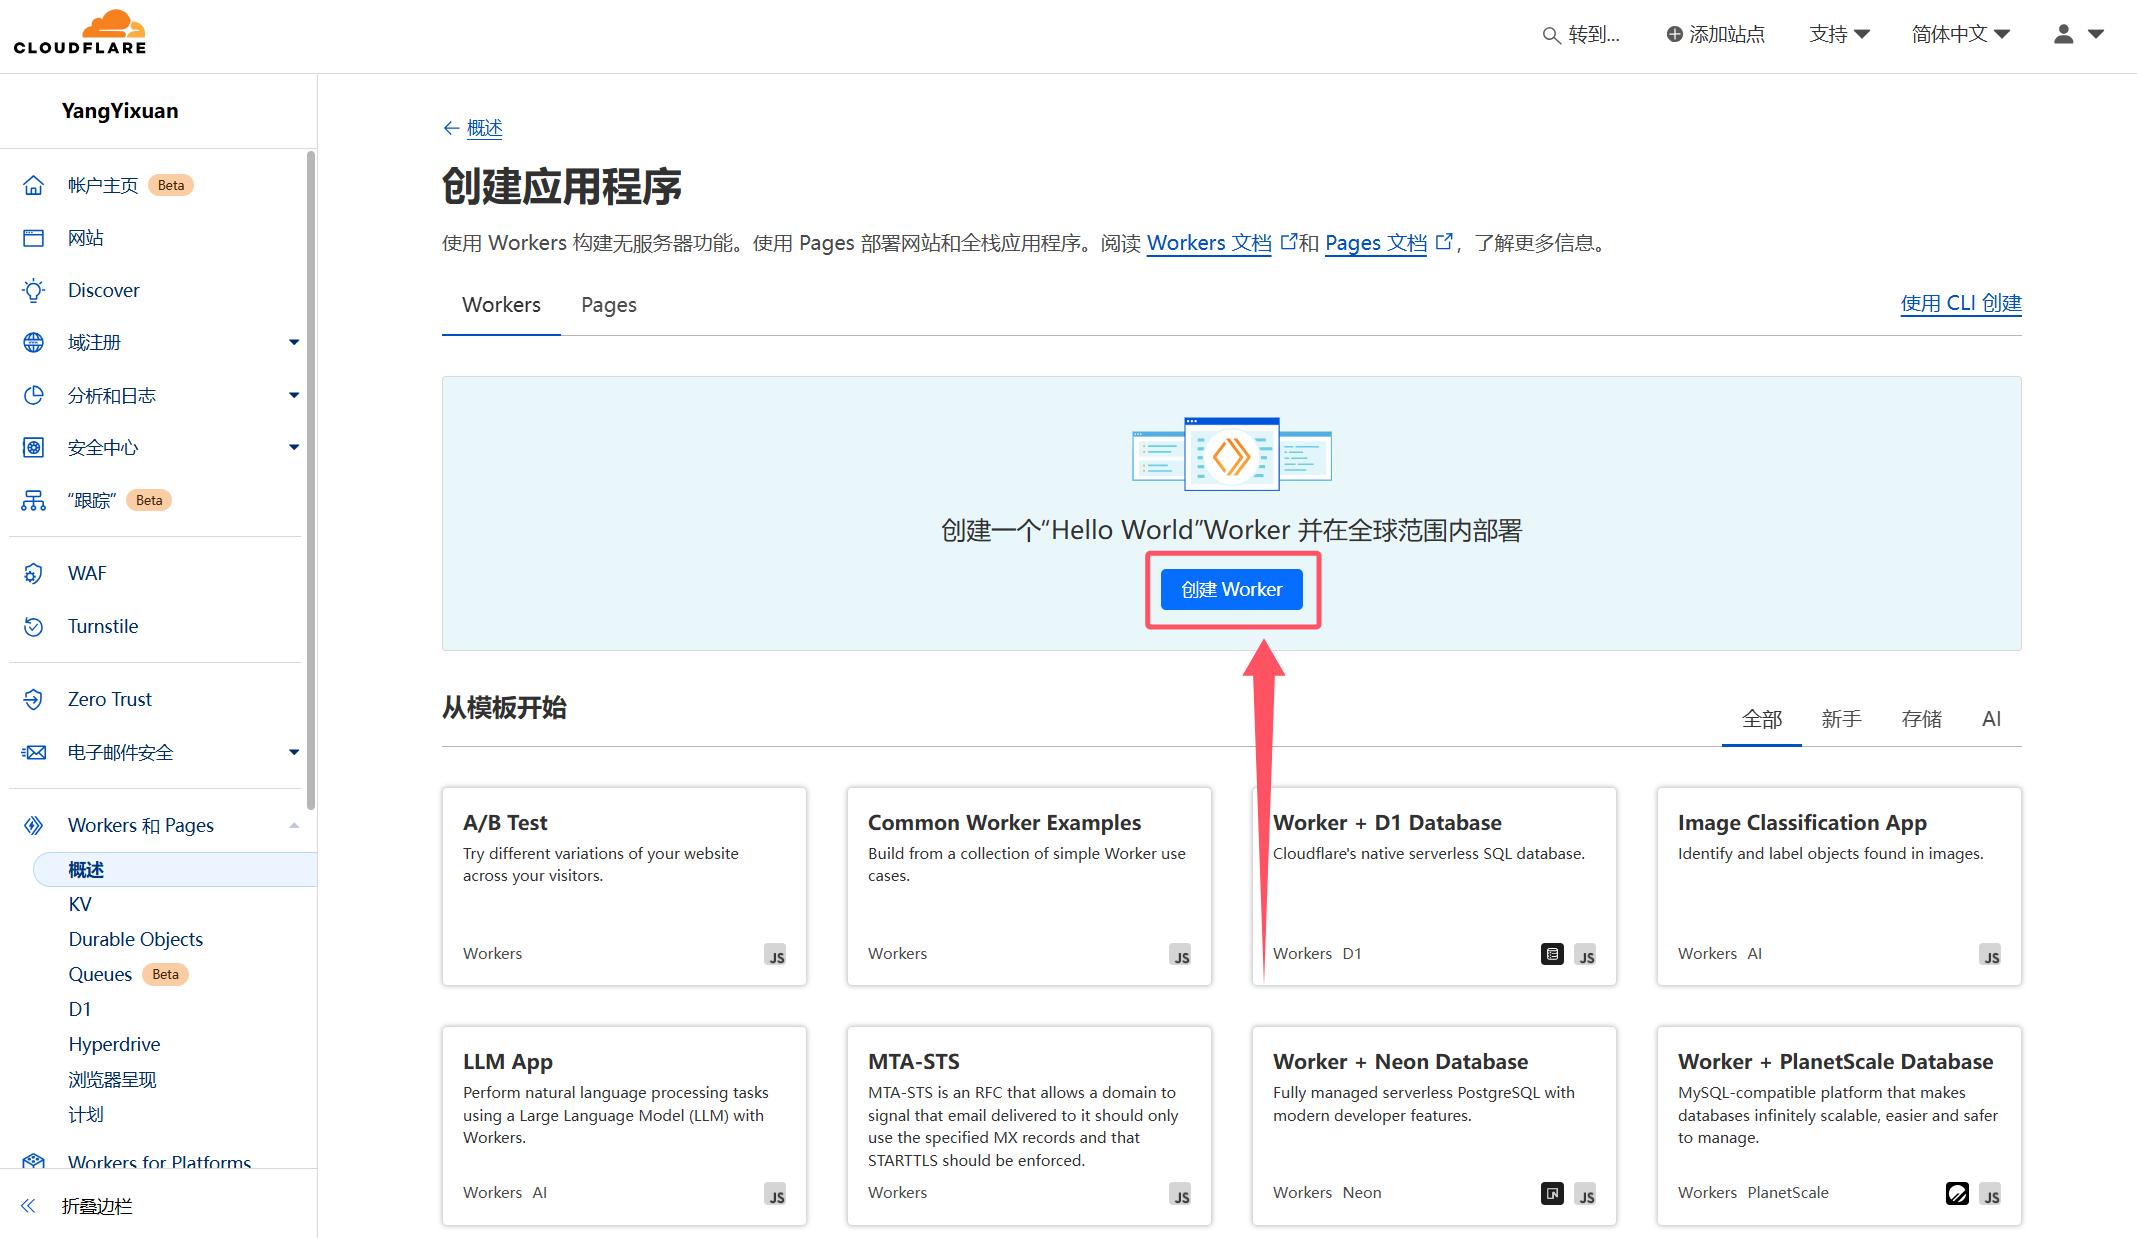Screen dimensions: 2137x1238
Task: Click the WAF sidebar icon
Action: [x=32, y=573]
